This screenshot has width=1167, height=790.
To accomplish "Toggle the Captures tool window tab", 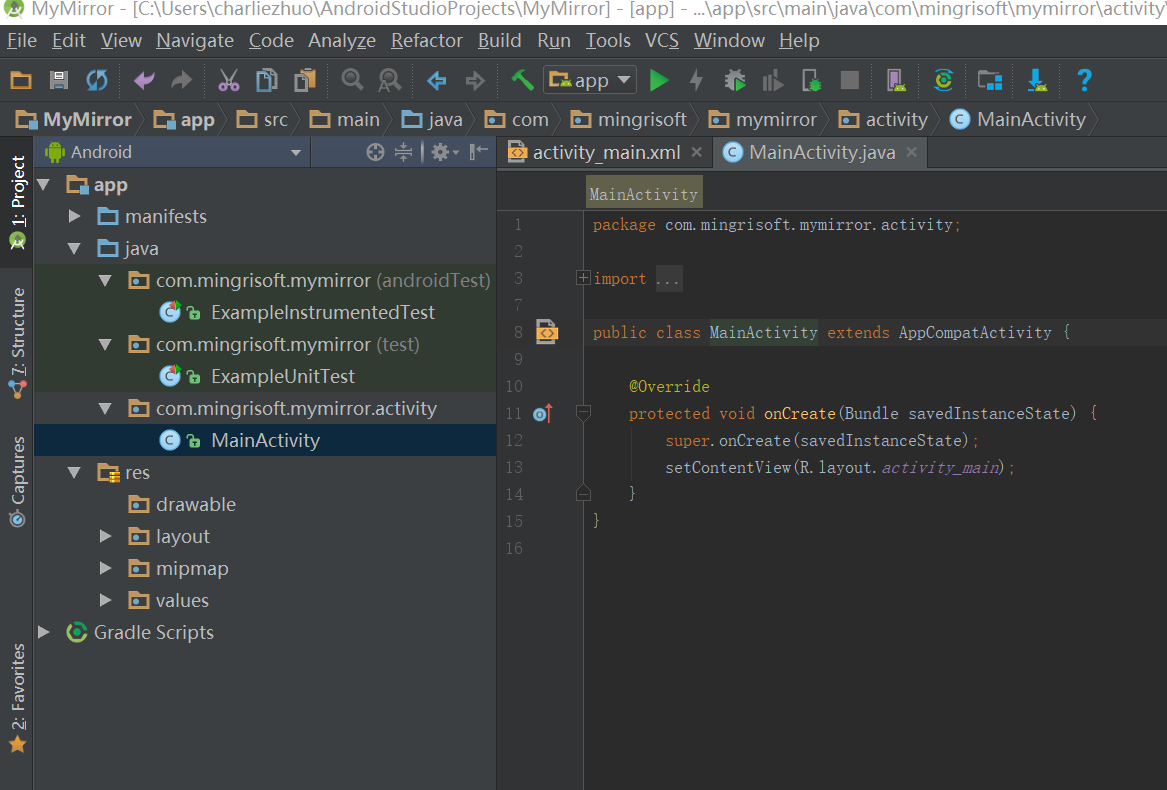I will (17, 482).
